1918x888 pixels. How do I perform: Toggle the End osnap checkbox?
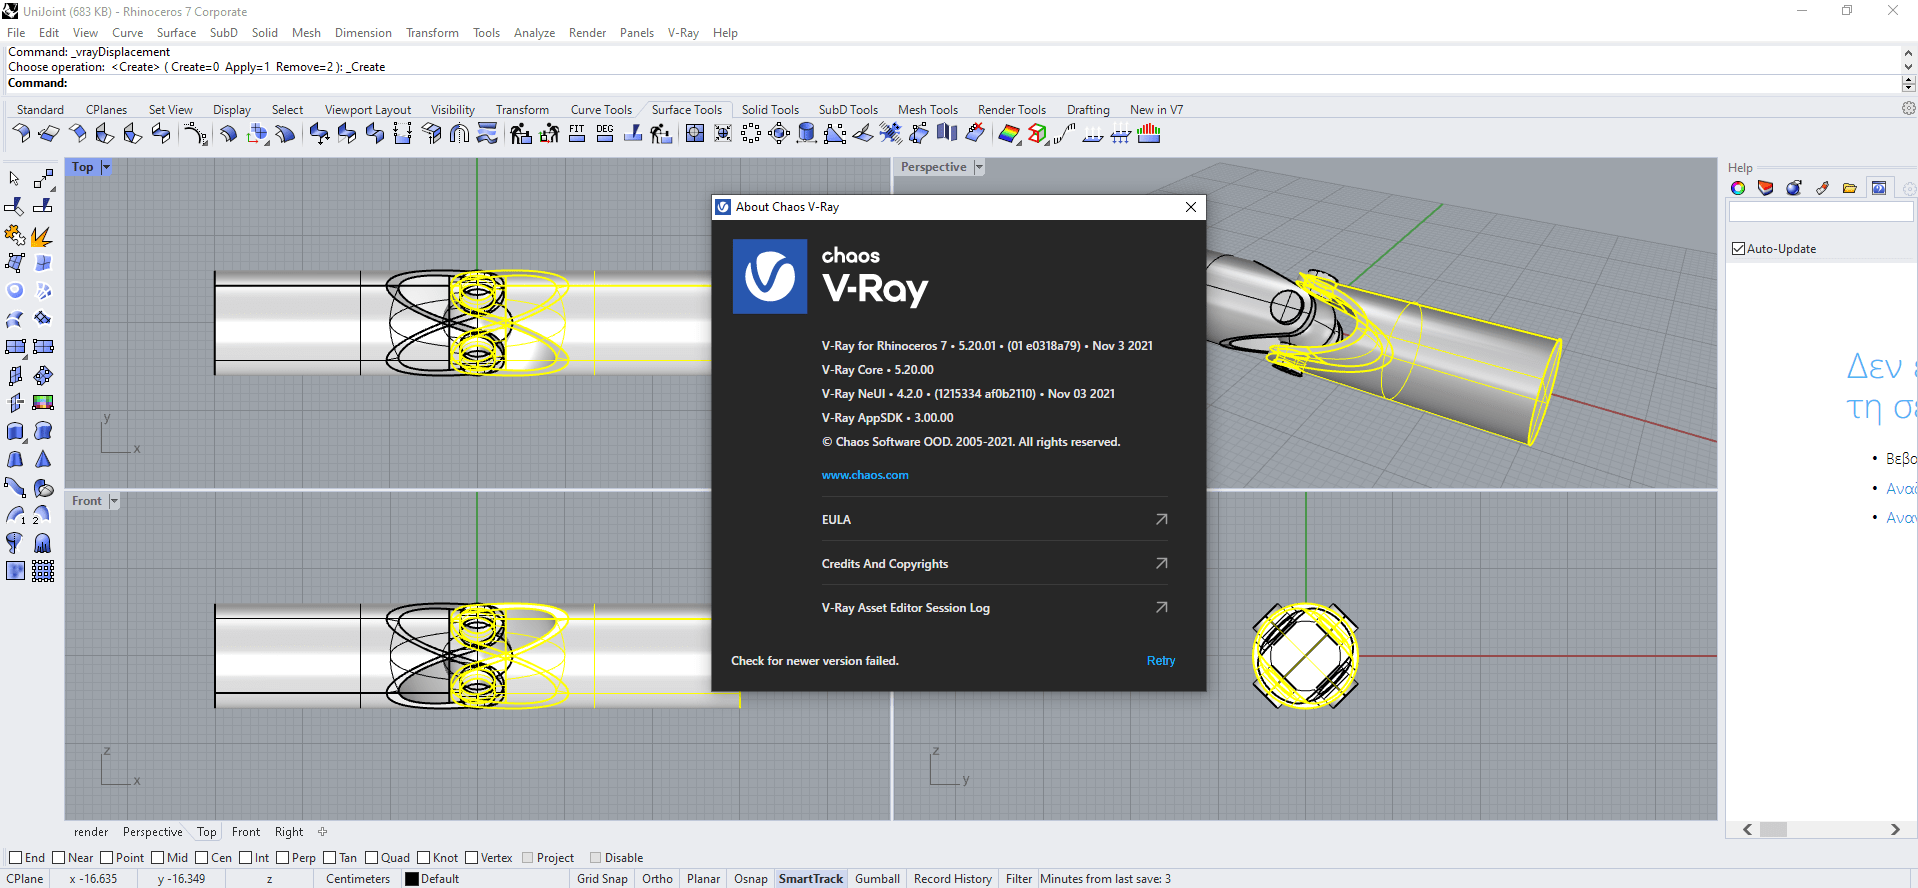tap(15, 858)
